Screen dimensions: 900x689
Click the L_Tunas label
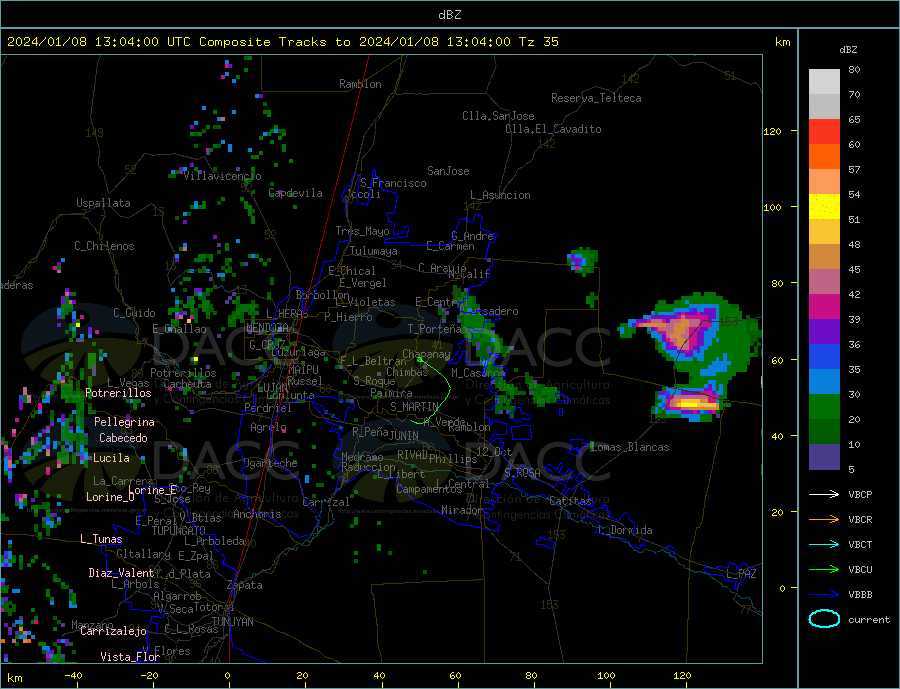click(101, 539)
